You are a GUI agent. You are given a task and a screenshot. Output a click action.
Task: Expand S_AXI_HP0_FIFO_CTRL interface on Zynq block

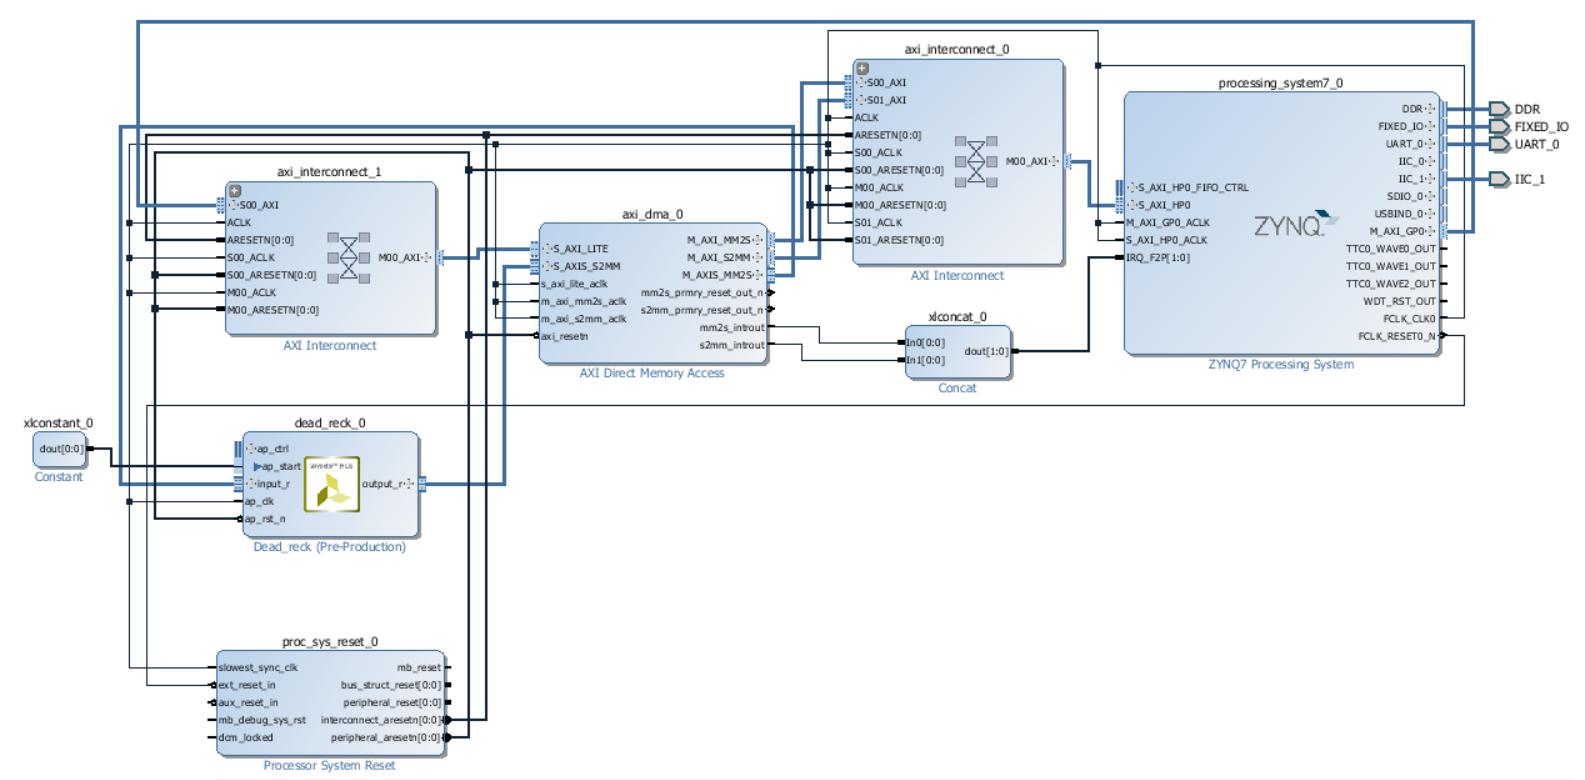pyautogui.click(x=1132, y=187)
